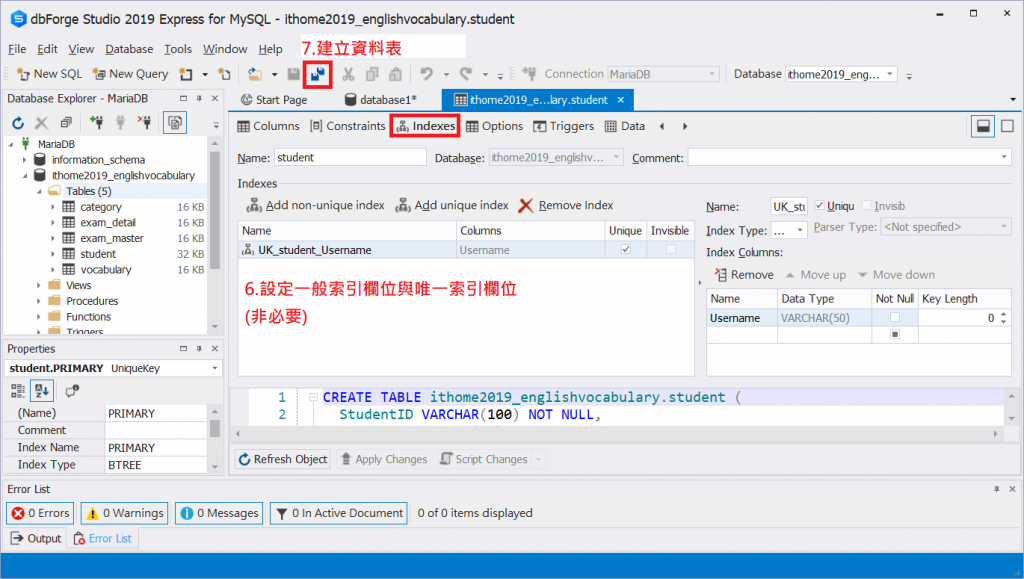Expand the Views folder node

[39, 285]
